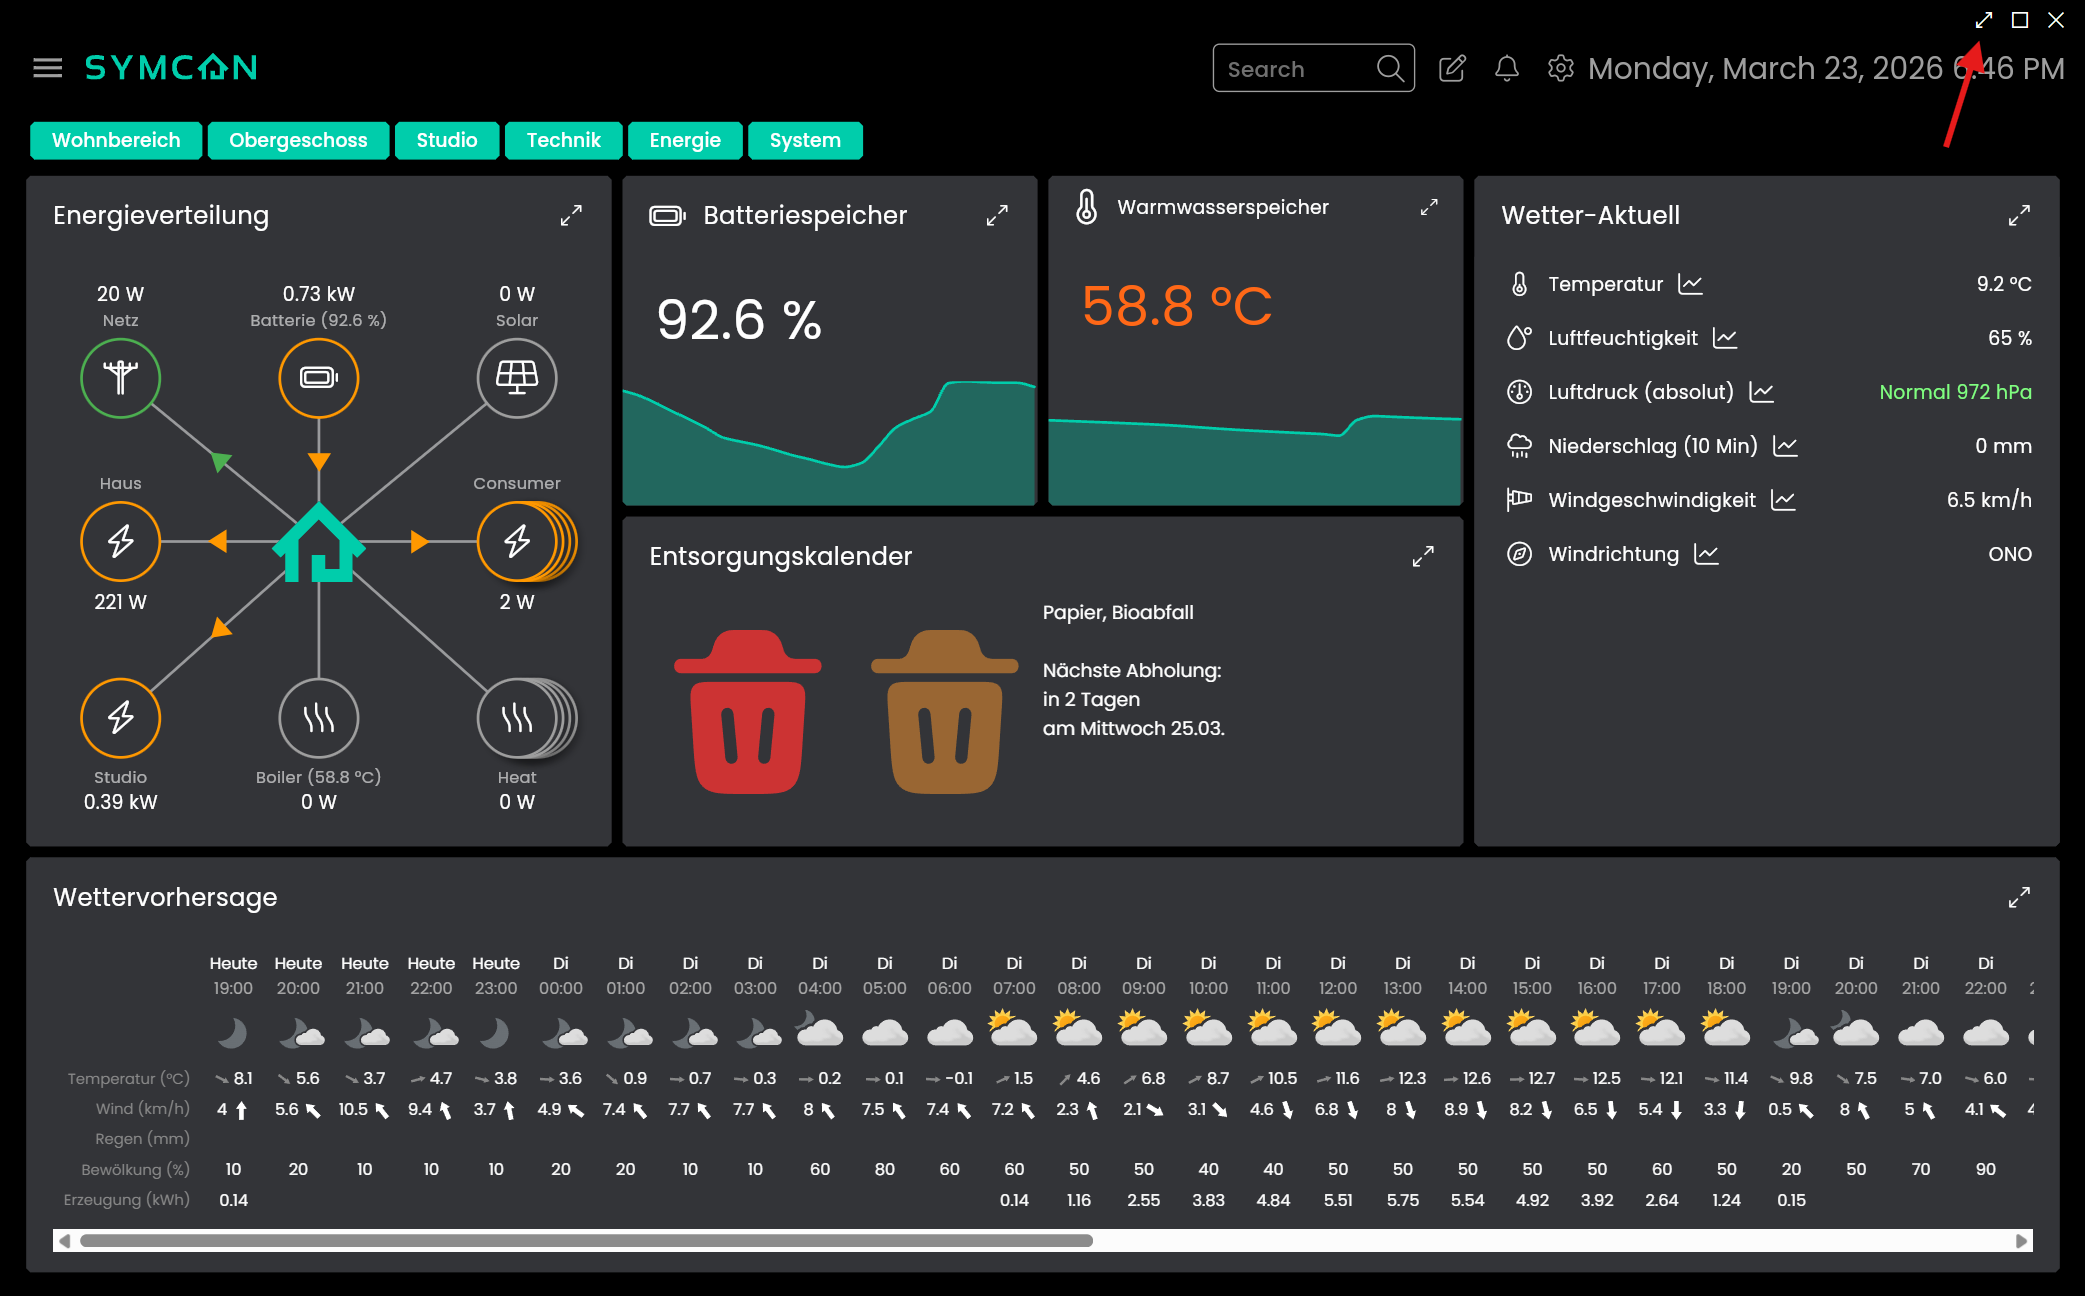Viewport: 2085px width, 1296px height.
Task: Click the Technik tab button
Action: coord(563,141)
